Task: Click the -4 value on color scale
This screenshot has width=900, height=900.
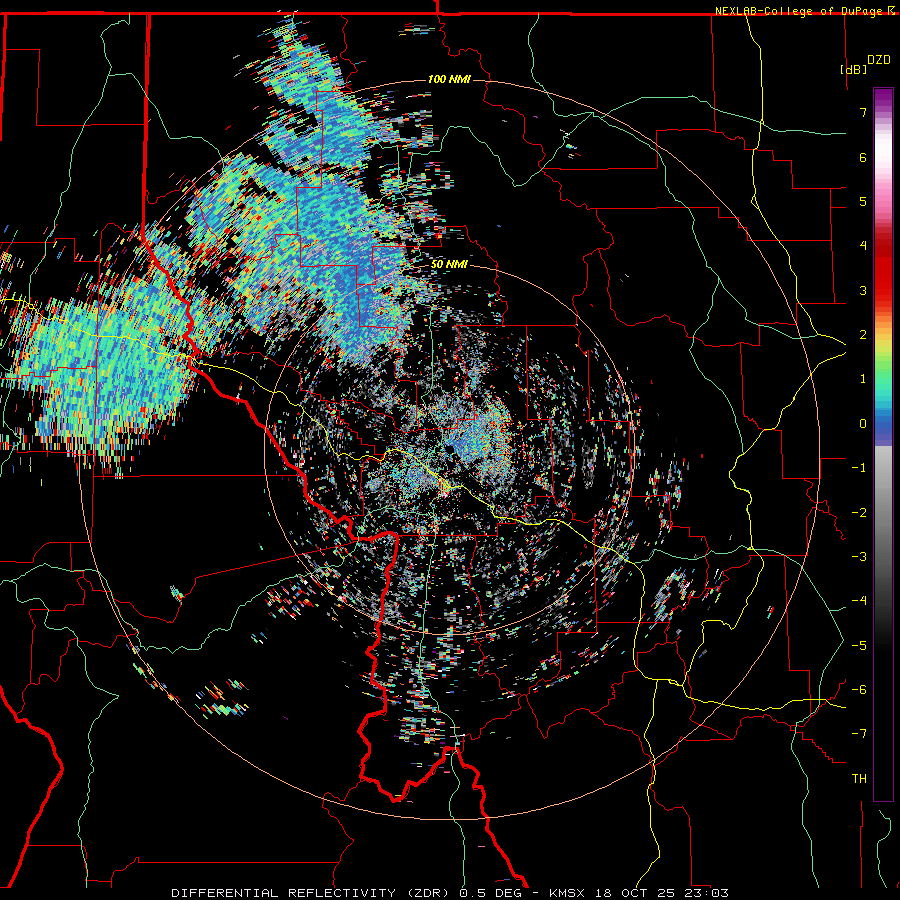Action: coord(859,601)
